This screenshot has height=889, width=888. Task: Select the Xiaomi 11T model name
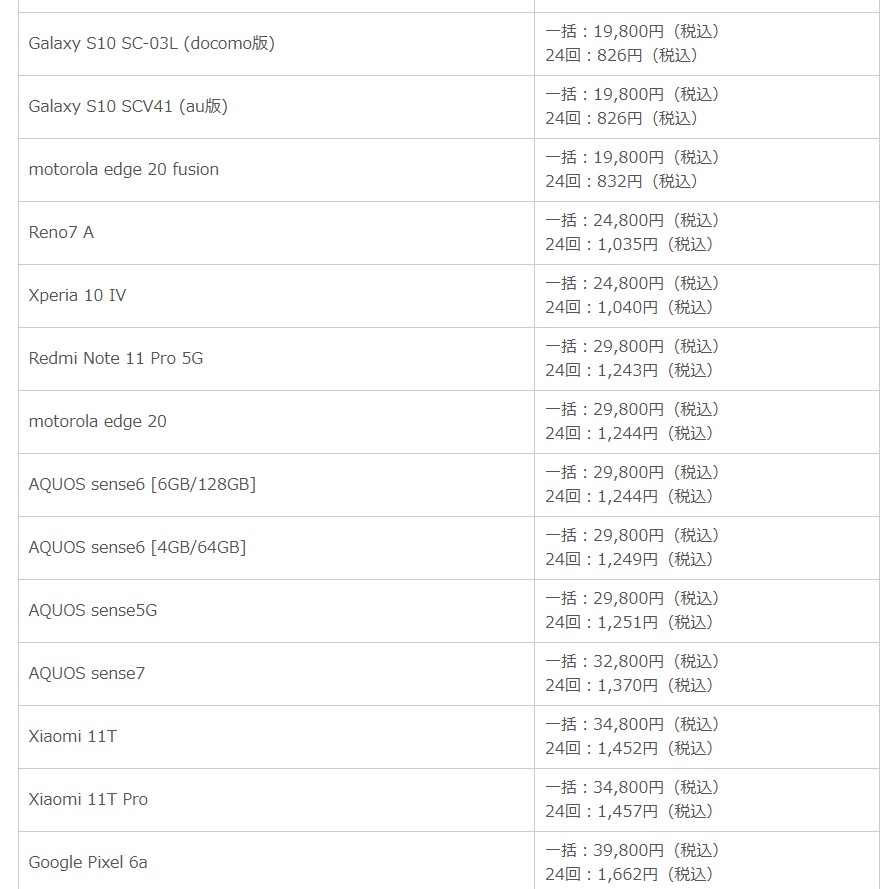pyautogui.click(x=72, y=736)
